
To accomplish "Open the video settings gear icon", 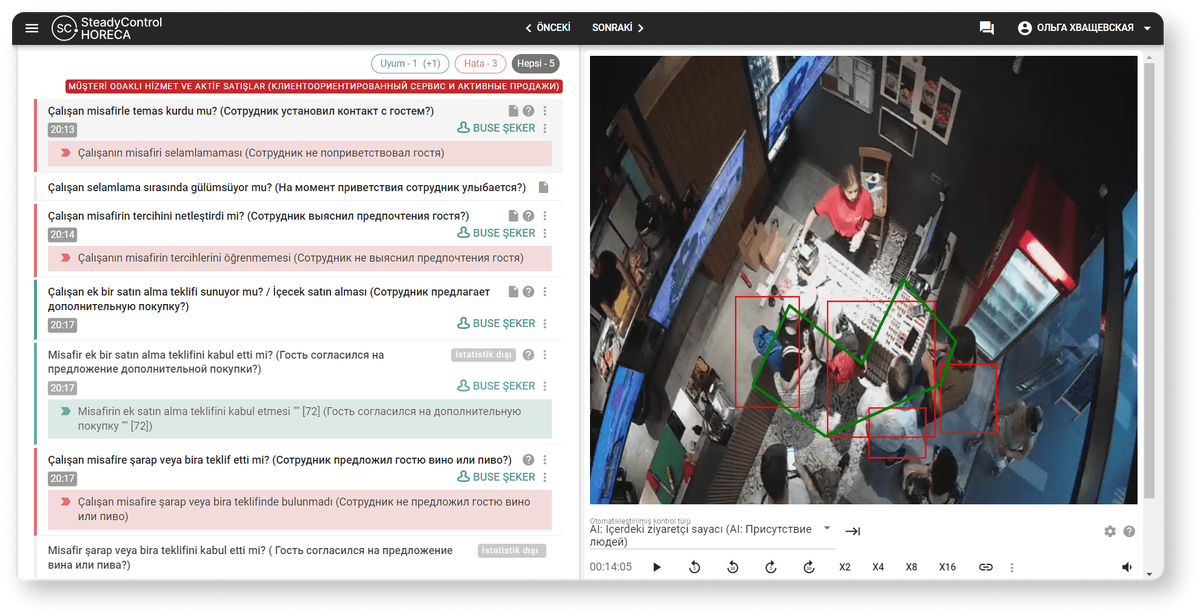I will [x=1109, y=532].
